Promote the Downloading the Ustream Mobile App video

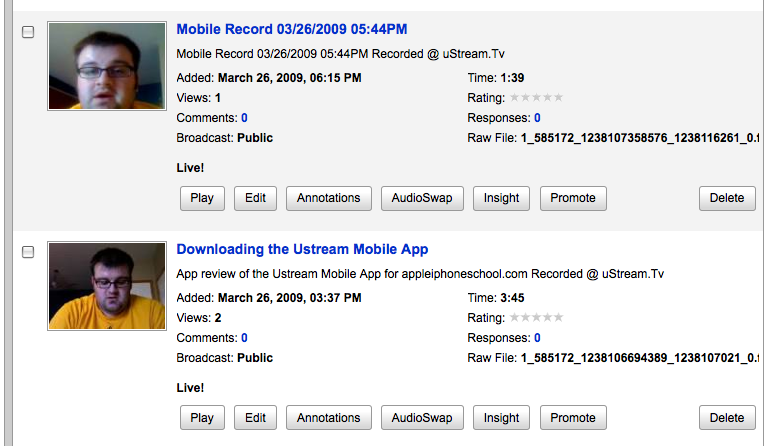pyautogui.click(x=573, y=418)
